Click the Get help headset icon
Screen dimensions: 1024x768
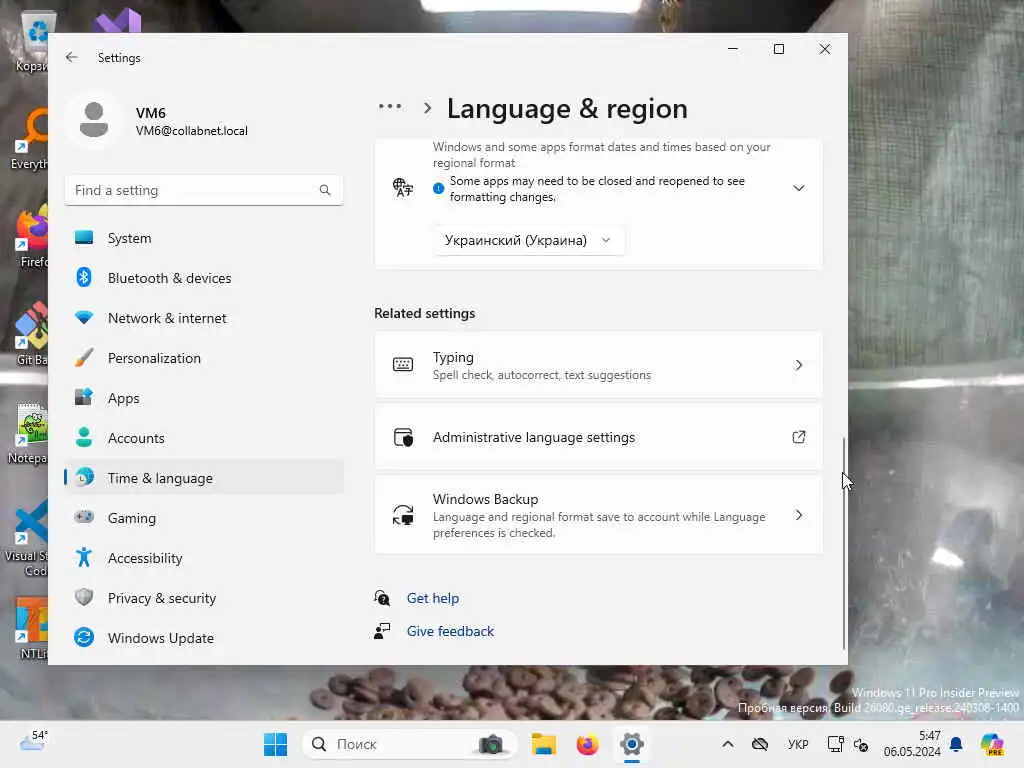[x=382, y=598]
